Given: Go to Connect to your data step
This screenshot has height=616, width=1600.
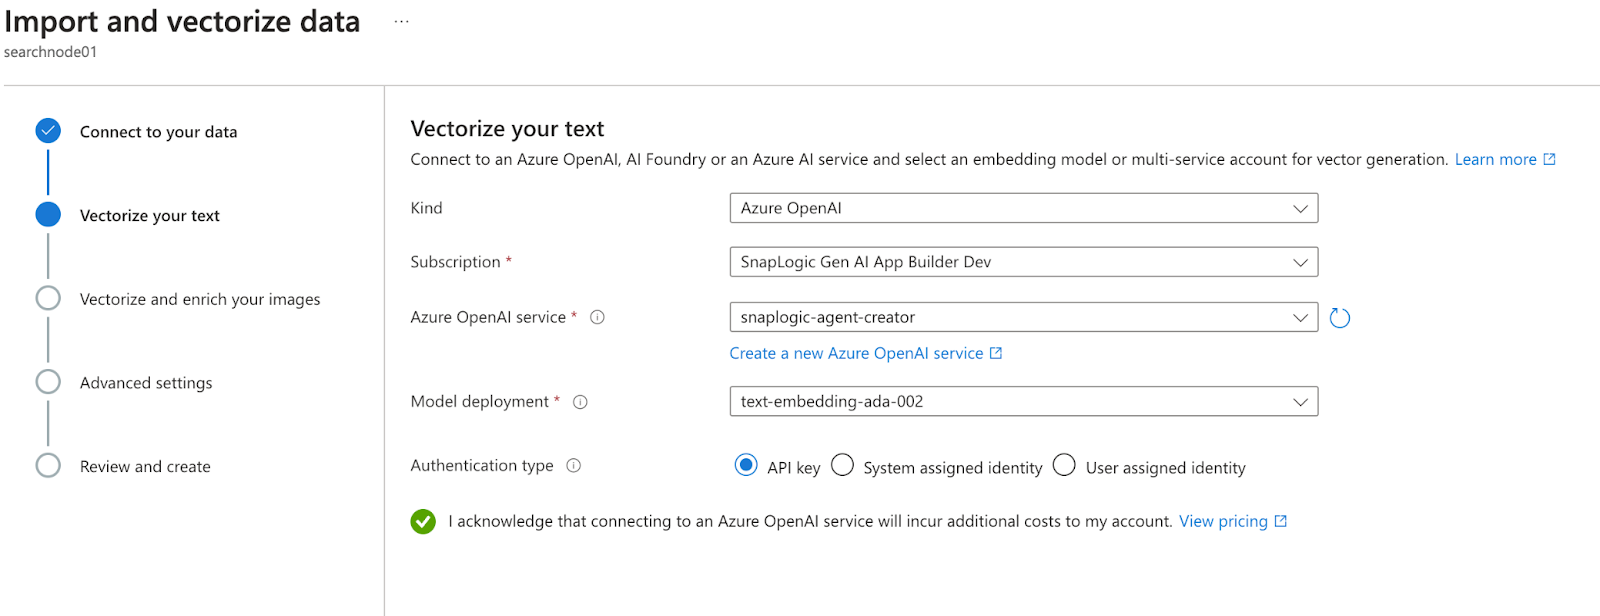Looking at the screenshot, I should [x=158, y=132].
